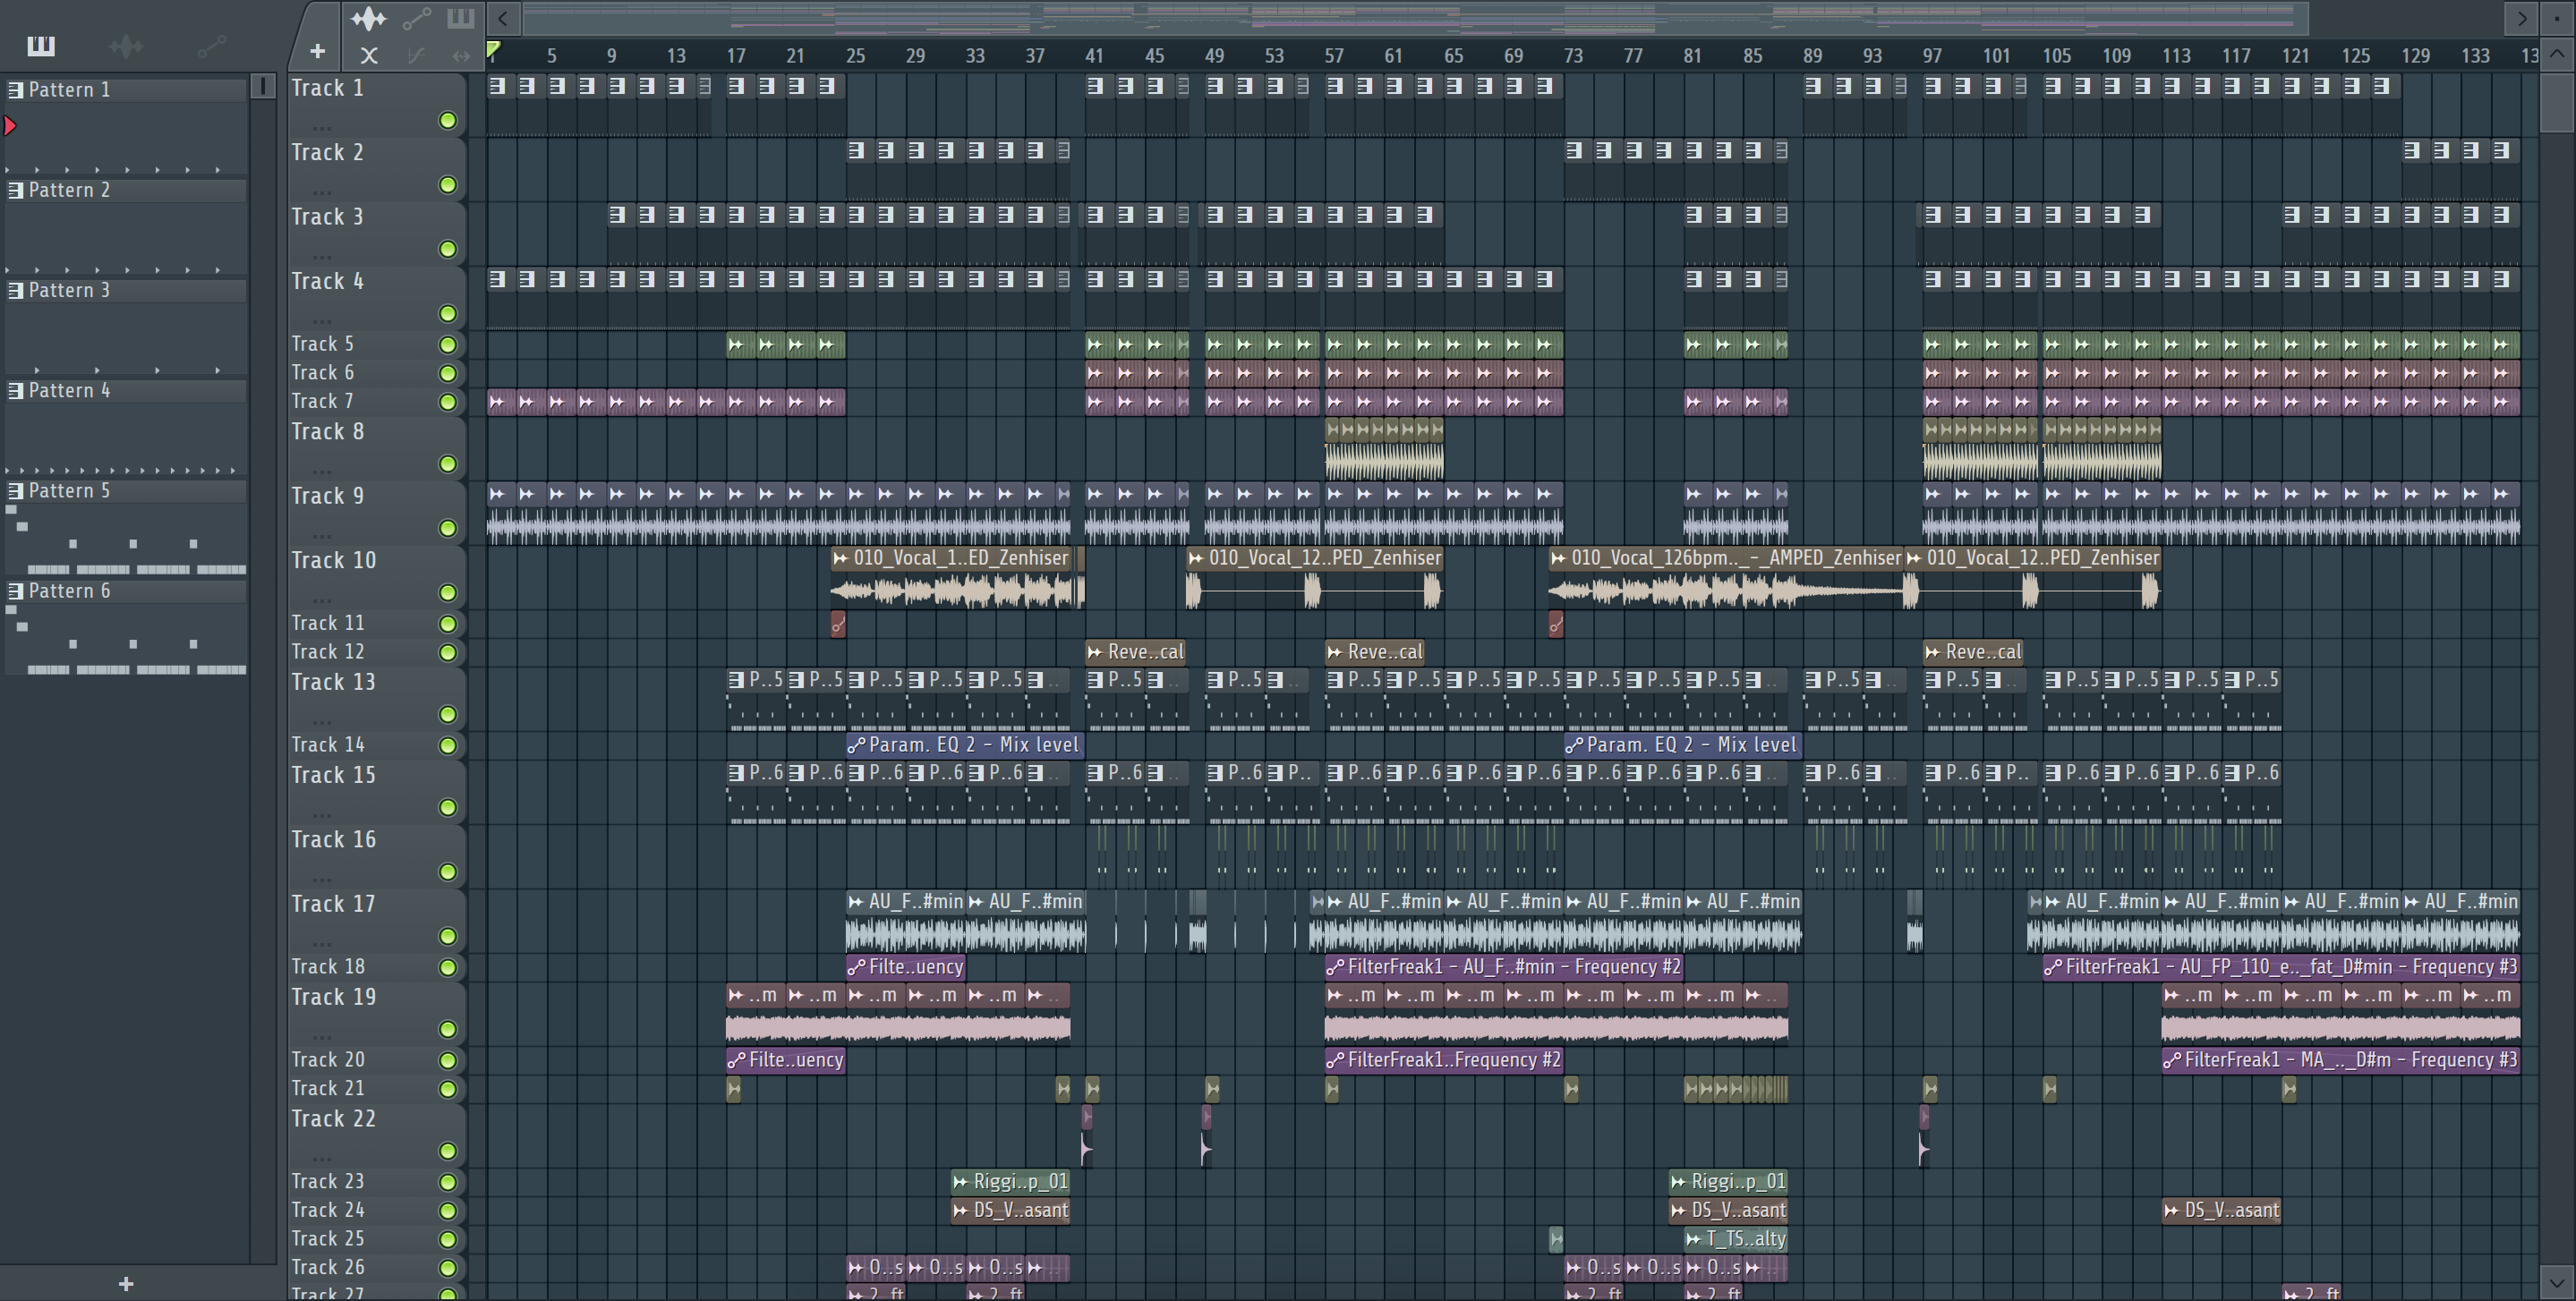Mute Track 17 using its green LED

tap(448, 936)
